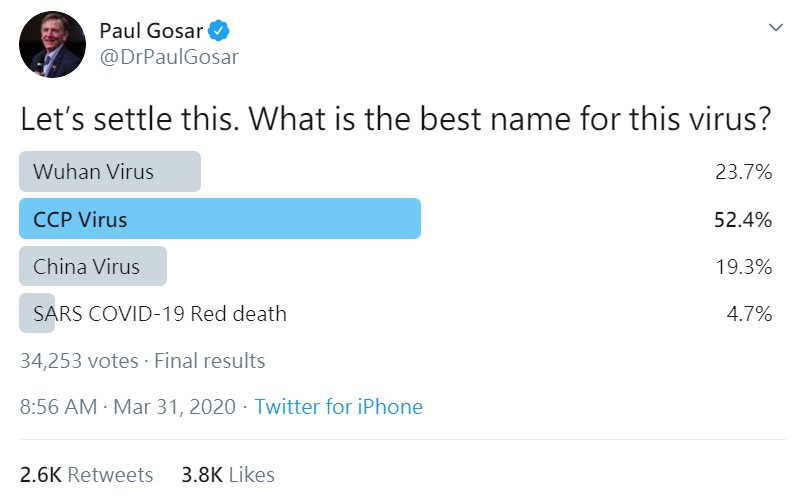This screenshot has height=501, width=802.
Task: Click the Twitter for iPhone link
Action: [x=339, y=407]
